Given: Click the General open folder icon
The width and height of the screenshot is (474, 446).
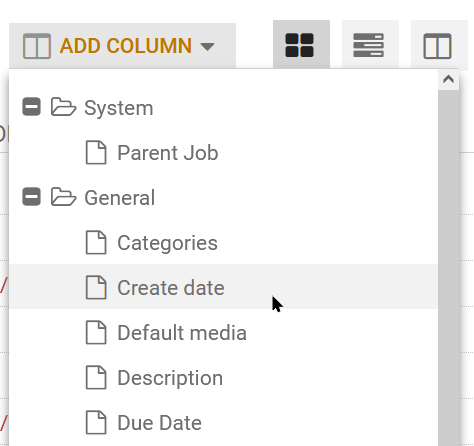Looking at the screenshot, I should (x=63, y=197).
